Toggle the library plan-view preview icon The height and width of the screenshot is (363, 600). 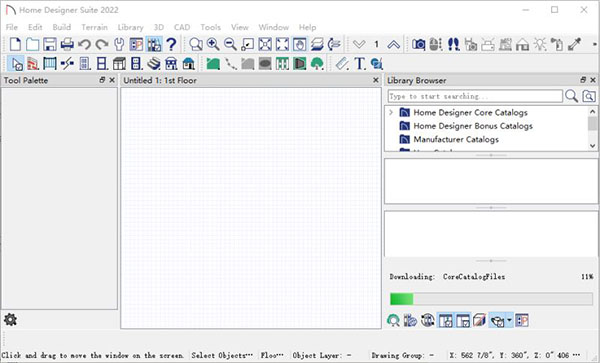tap(522, 320)
